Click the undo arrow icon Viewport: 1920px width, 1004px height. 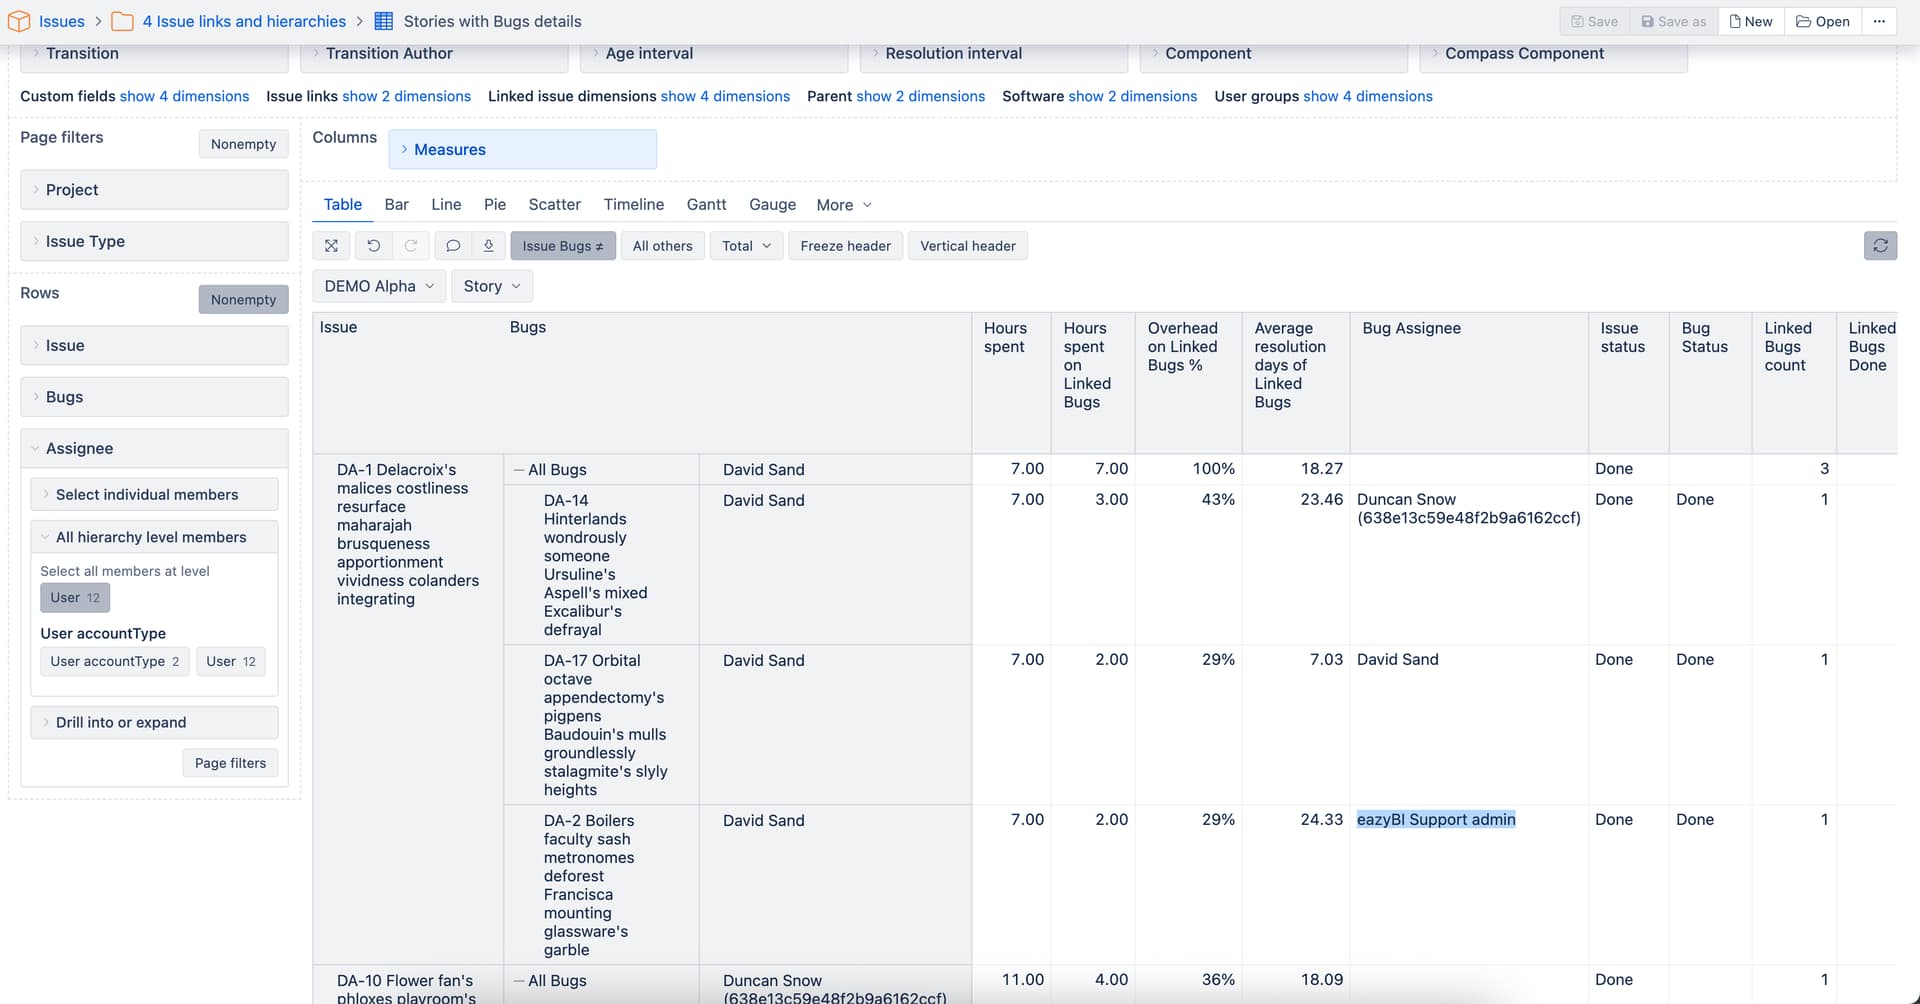373,246
